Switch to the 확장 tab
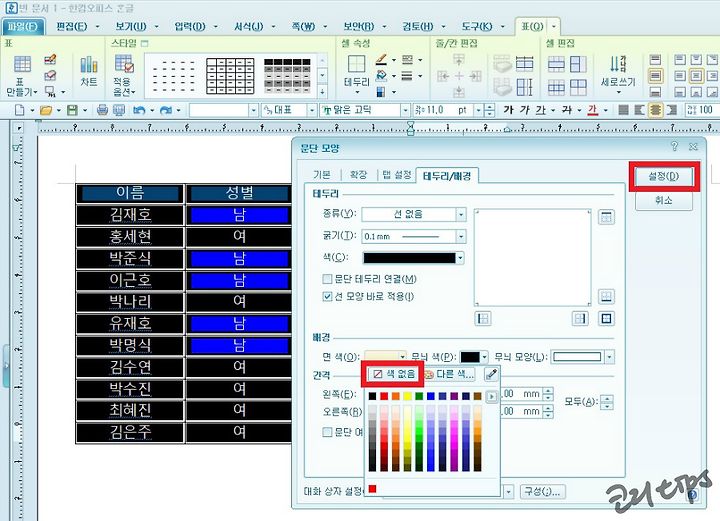The width and height of the screenshot is (720, 521). [x=359, y=175]
